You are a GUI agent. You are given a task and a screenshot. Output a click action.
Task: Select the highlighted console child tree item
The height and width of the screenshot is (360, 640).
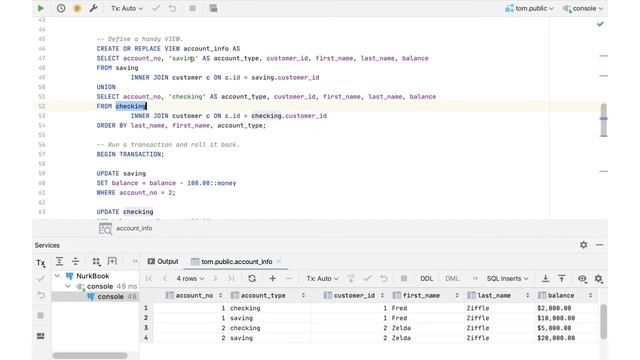tap(95, 296)
